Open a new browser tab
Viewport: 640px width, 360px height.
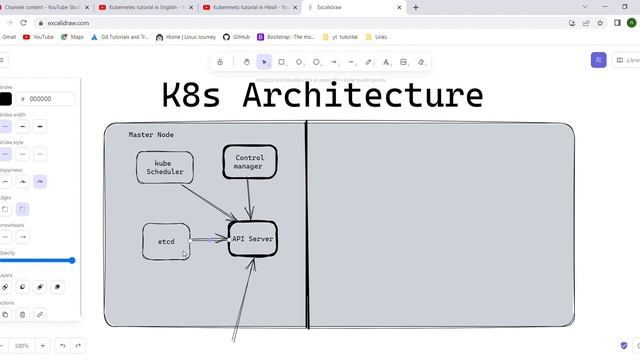click(x=416, y=7)
